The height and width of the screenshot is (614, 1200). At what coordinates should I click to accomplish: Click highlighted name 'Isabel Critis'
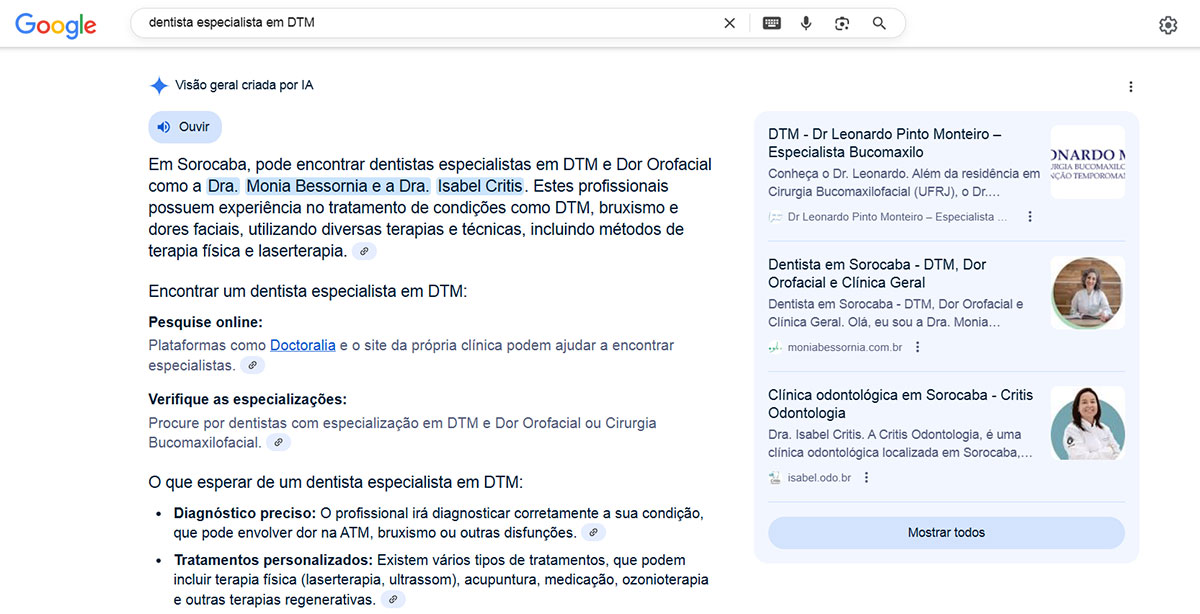pyautogui.click(x=480, y=186)
